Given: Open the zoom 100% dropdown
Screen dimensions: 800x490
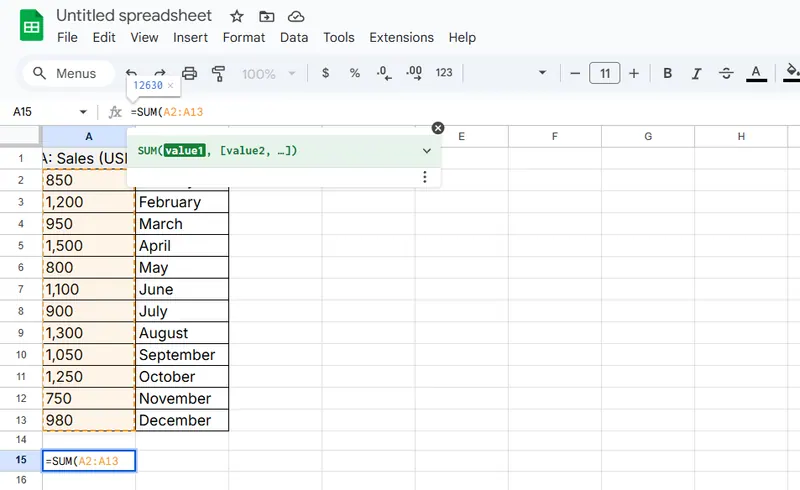Looking at the screenshot, I should (x=270, y=73).
